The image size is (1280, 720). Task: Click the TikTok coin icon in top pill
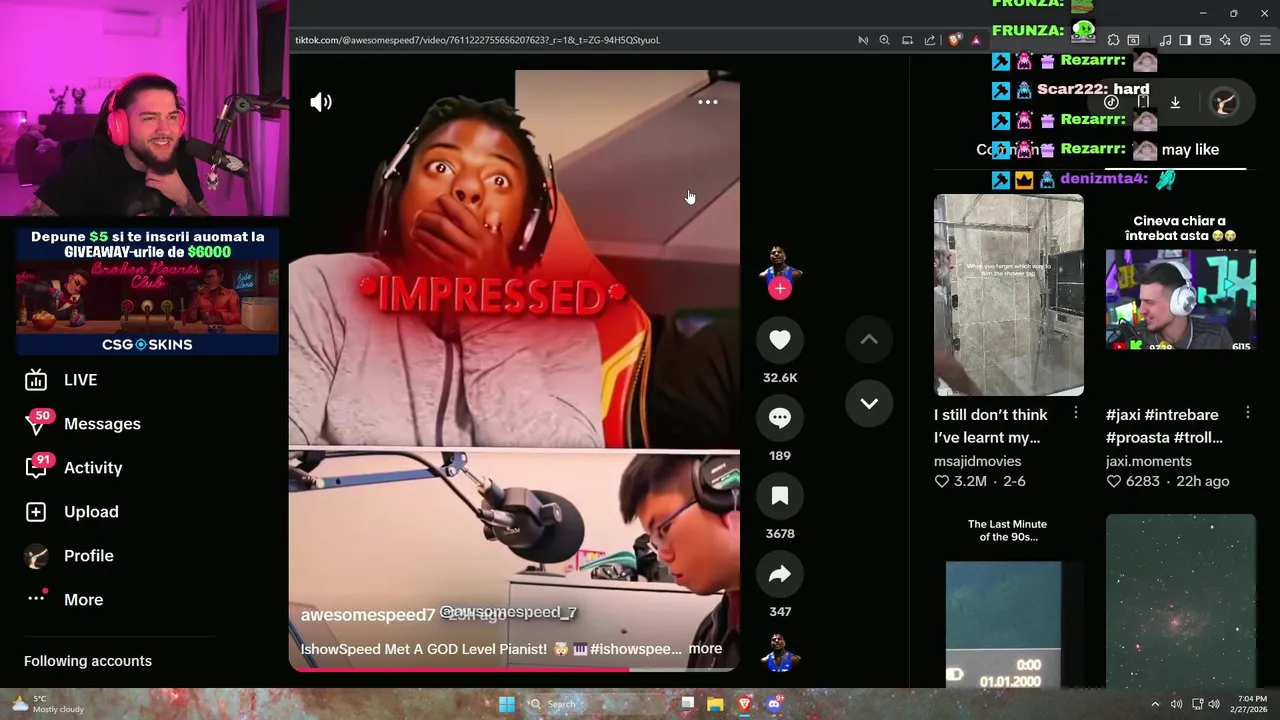pos(1111,102)
